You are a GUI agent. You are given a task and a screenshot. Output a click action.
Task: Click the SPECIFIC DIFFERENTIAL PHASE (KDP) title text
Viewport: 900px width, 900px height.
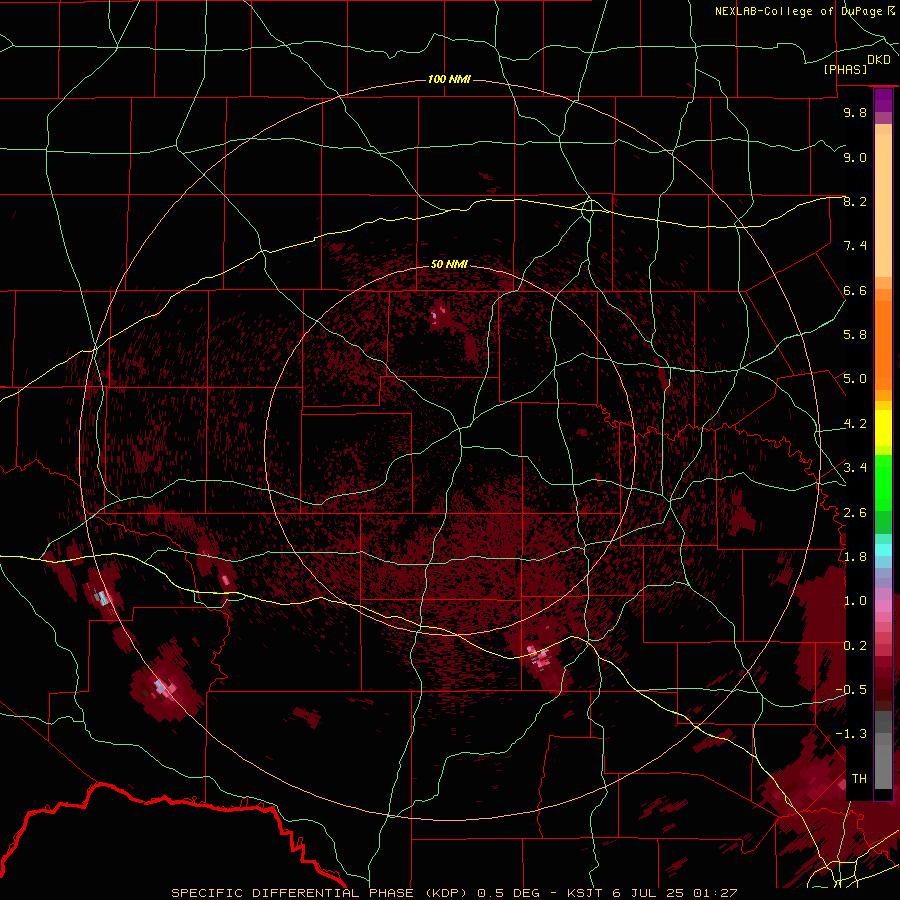[320, 893]
